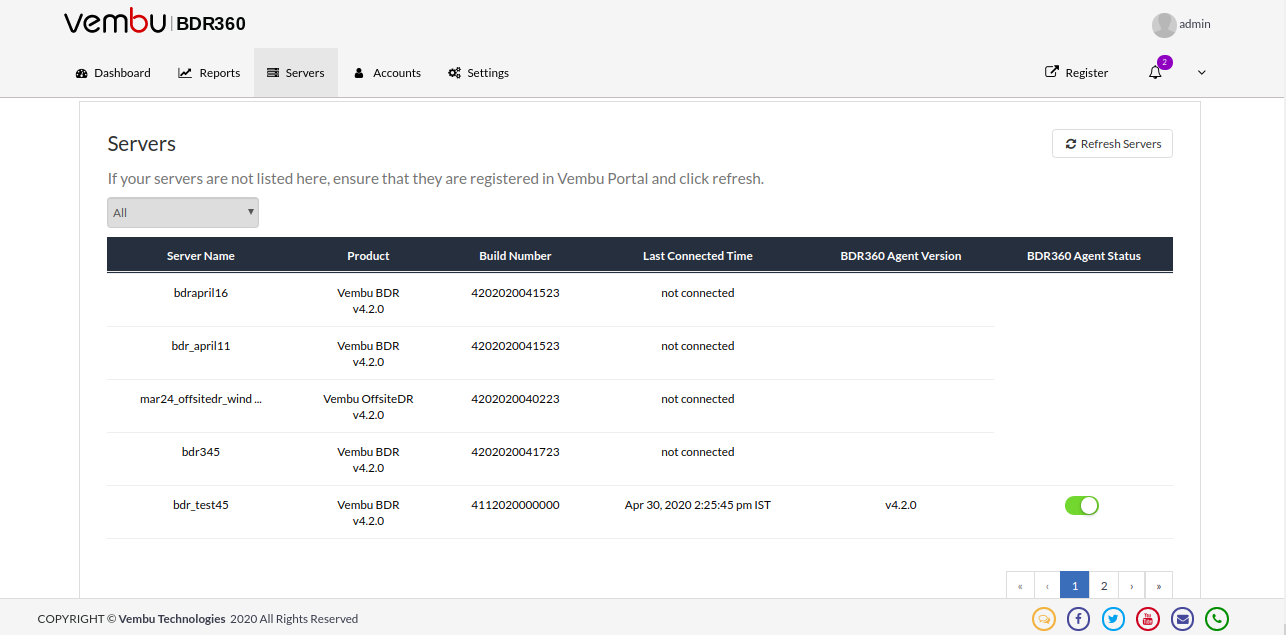Go to pagination page 2
The width and height of the screenshot is (1286, 635).
tap(1104, 586)
